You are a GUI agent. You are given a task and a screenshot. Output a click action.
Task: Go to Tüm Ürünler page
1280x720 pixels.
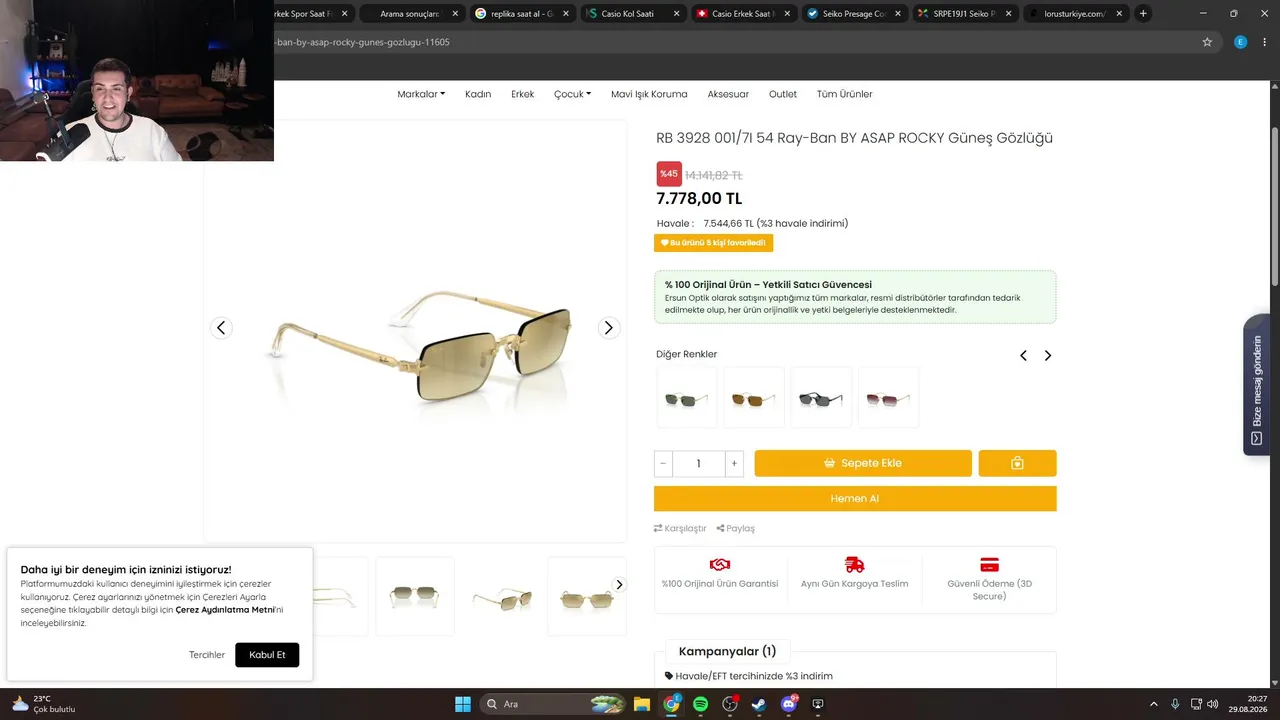pyautogui.click(x=845, y=94)
